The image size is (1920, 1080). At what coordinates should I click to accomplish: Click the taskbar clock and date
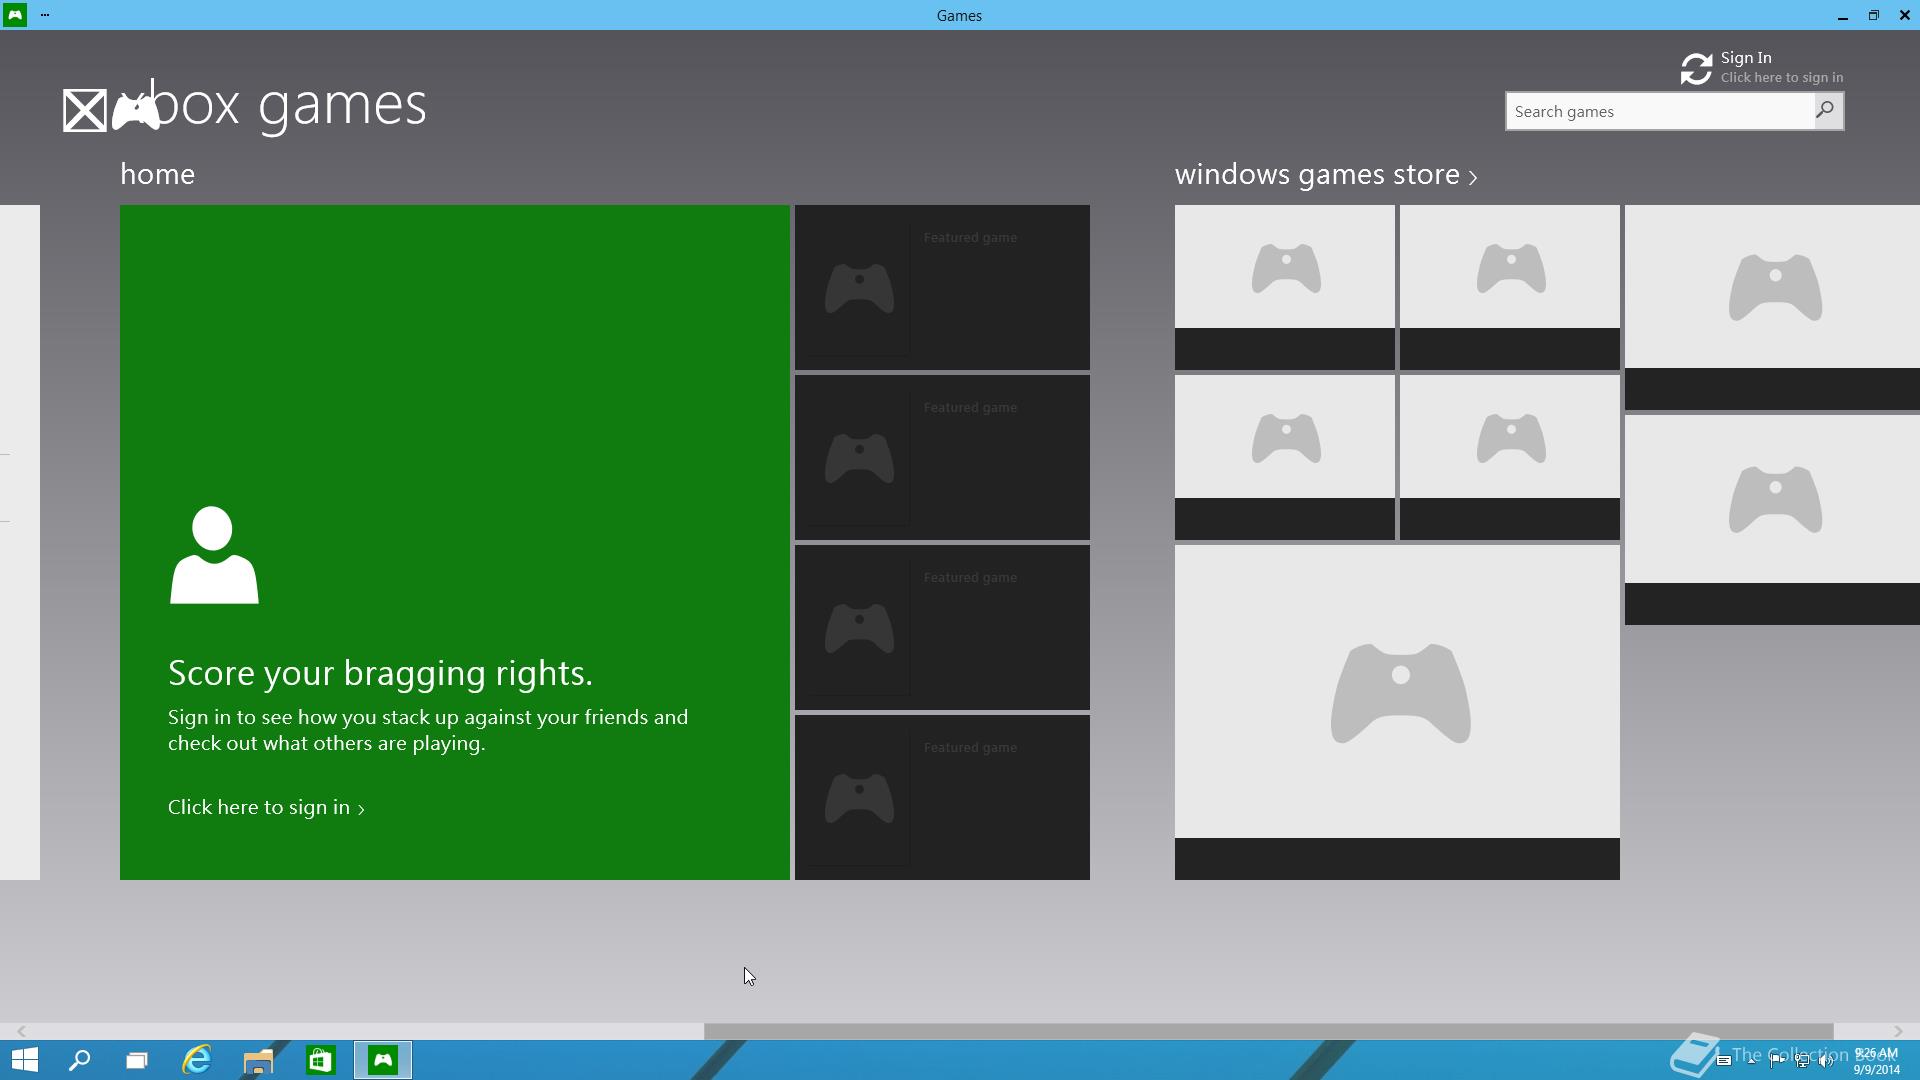1876,1061
